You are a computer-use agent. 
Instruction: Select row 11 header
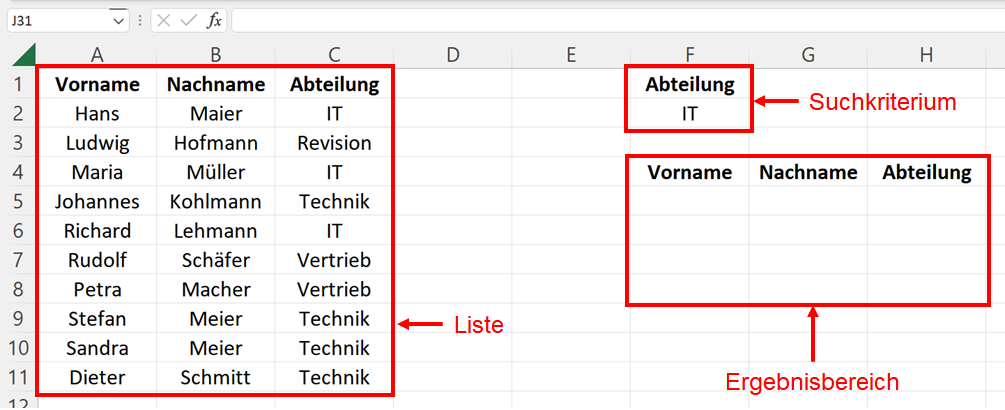pyautogui.click(x=17, y=378)
